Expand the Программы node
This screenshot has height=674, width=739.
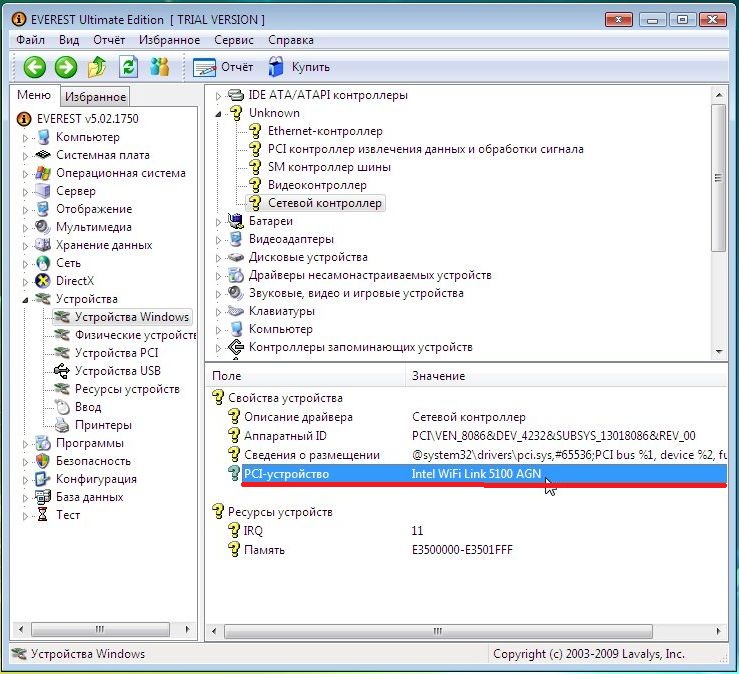click(25, 444)
